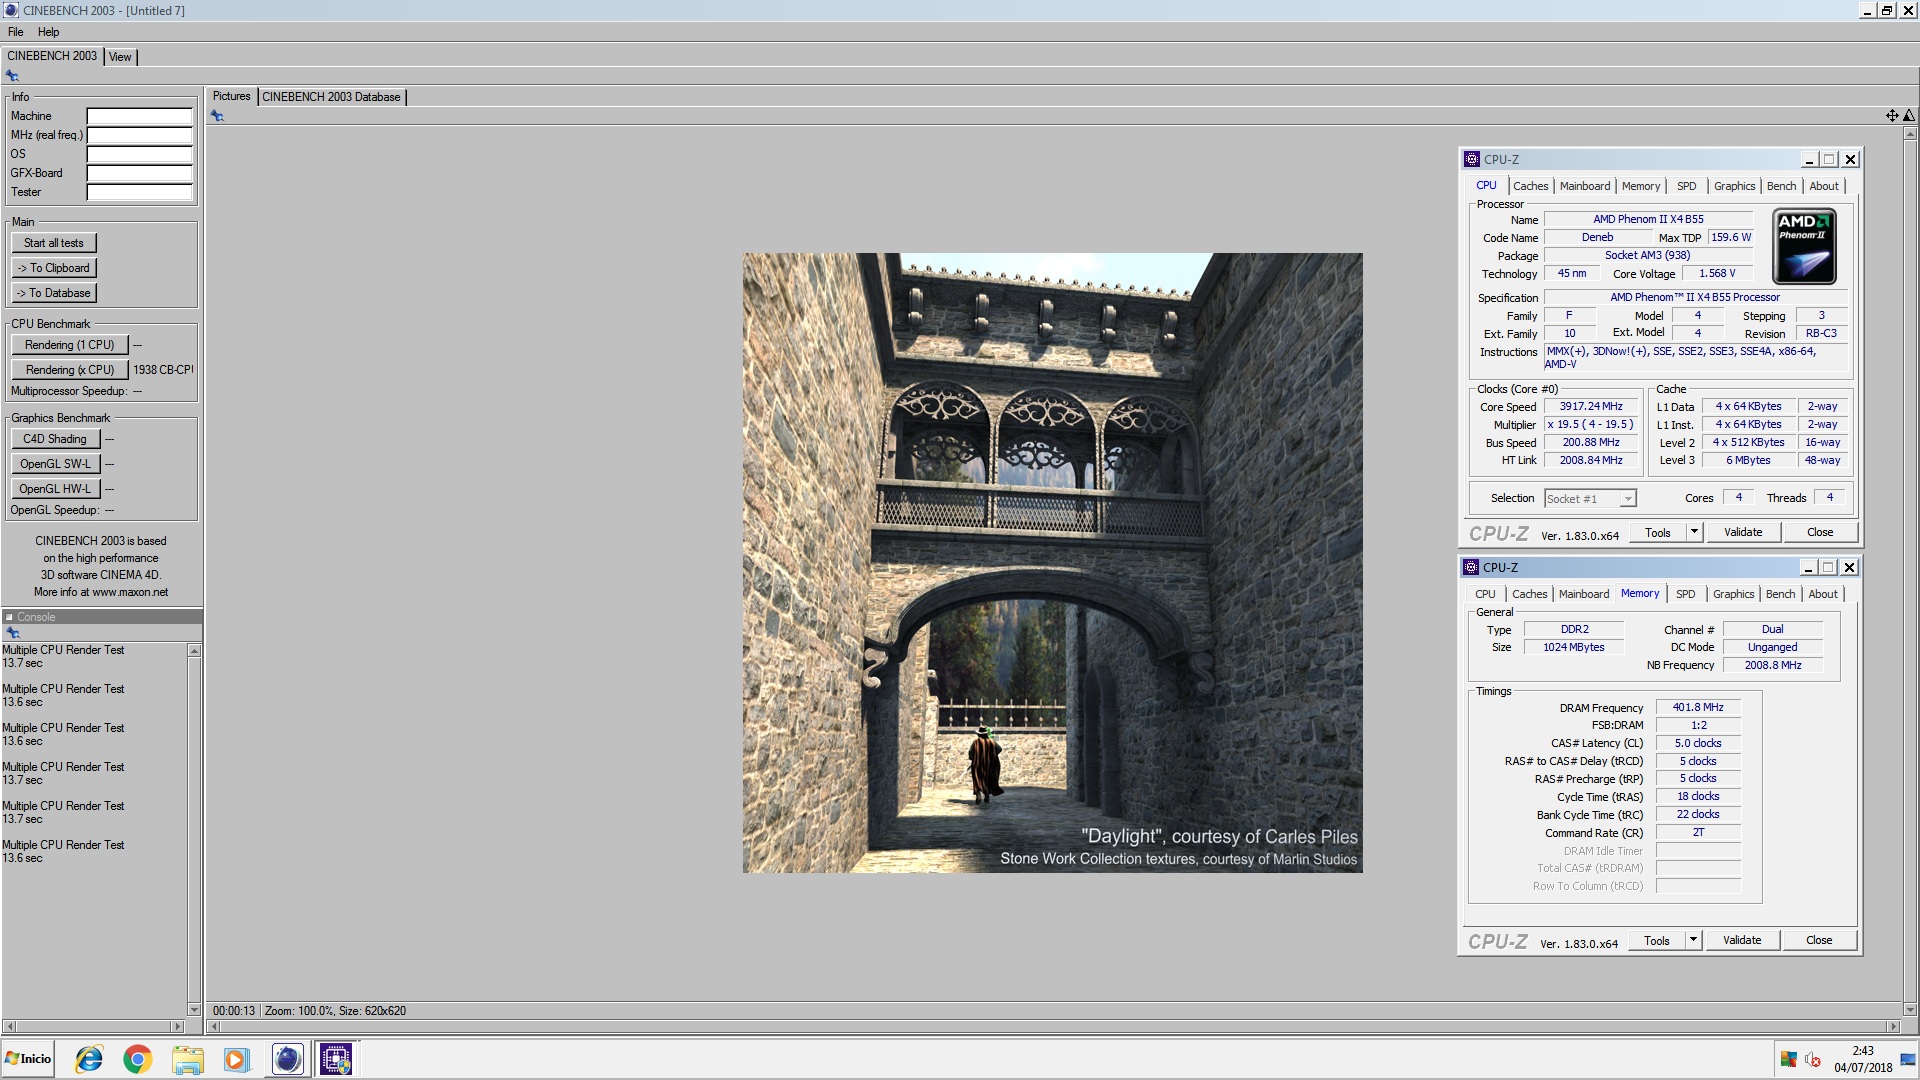Open Caches tab in top CPU-Z window
Screen dimensions: 1920x1080
coord(1530,186)
